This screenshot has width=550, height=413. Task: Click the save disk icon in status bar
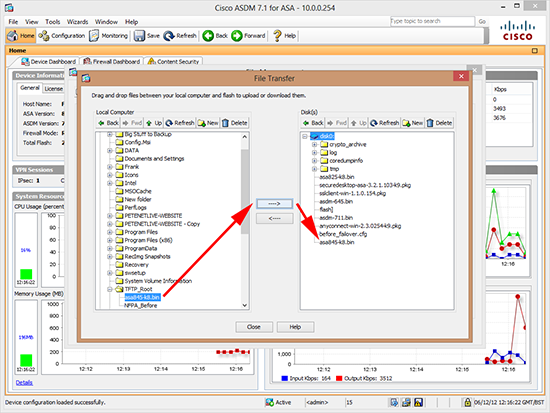click(418, 402)
